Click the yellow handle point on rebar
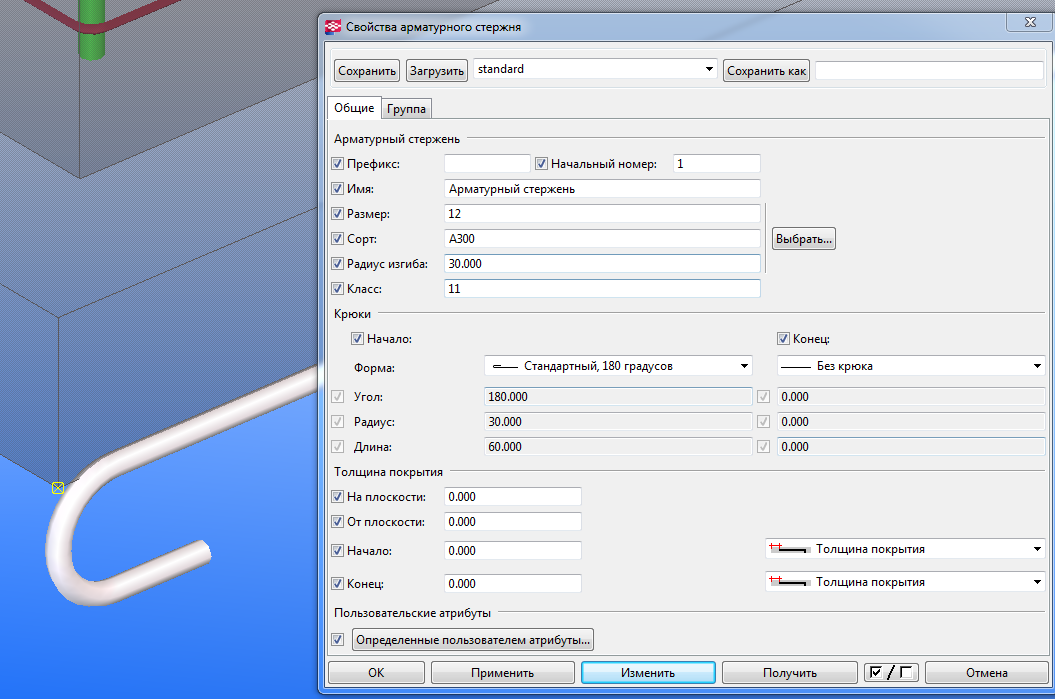Image resolution: width=1055 pixels, height=699 pixels. [x=57, y=487]
